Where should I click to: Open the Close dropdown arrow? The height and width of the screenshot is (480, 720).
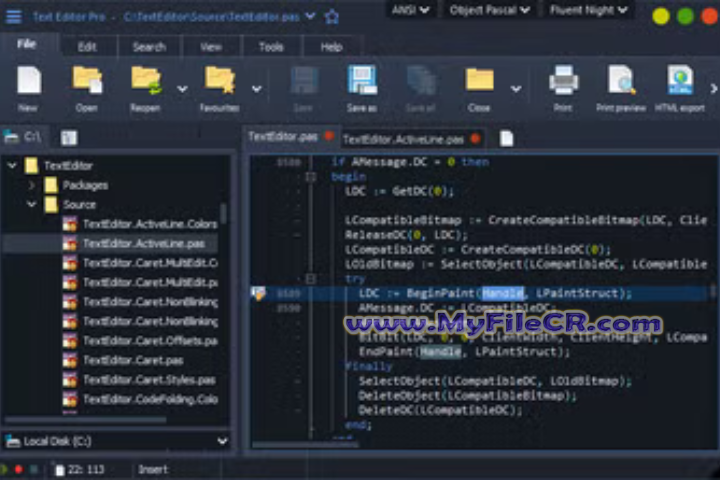click(x=516, y=89)
